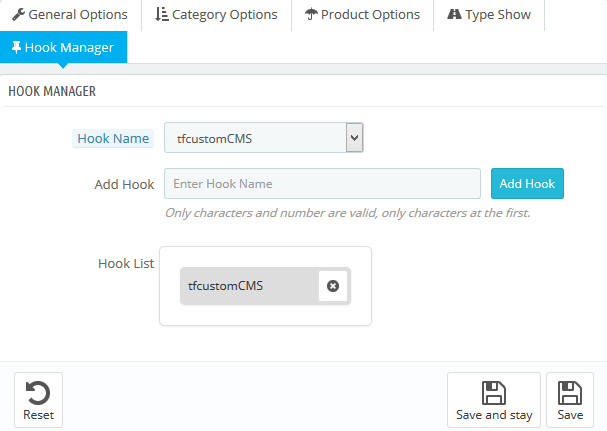Click empty space inside the Hook List box
Viewport: 607px width, 431px height.
pos(265,312)
